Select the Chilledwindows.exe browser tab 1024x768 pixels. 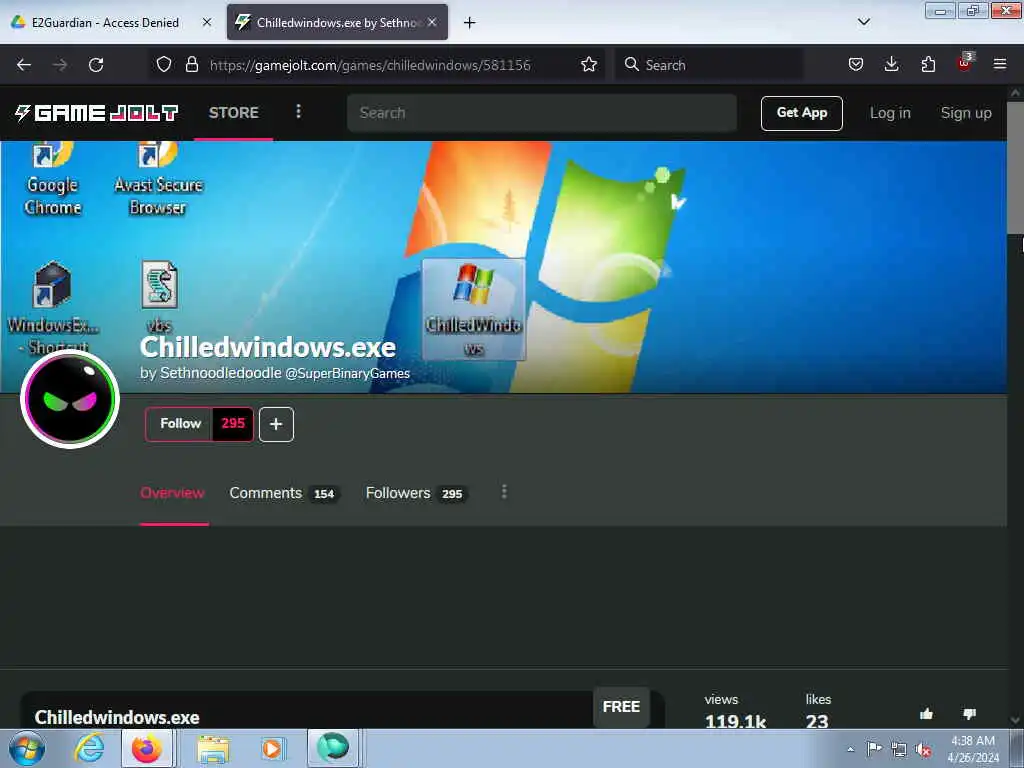337,22
